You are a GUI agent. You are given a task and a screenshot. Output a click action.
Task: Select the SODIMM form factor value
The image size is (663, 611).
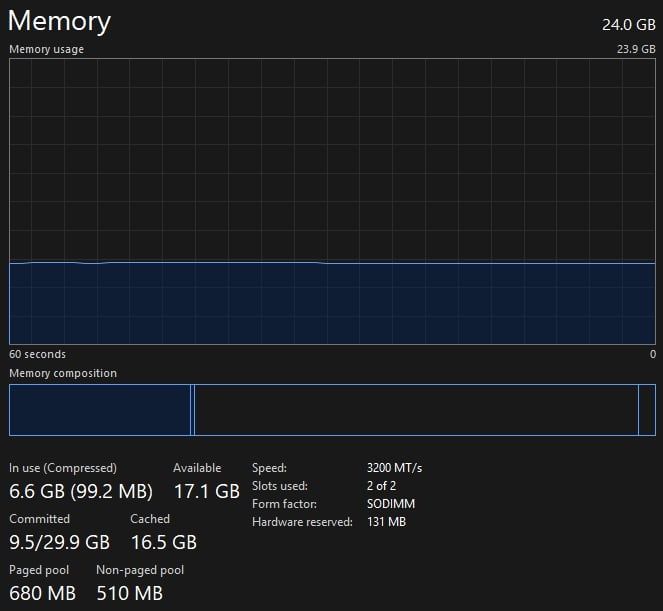point(391,504)
